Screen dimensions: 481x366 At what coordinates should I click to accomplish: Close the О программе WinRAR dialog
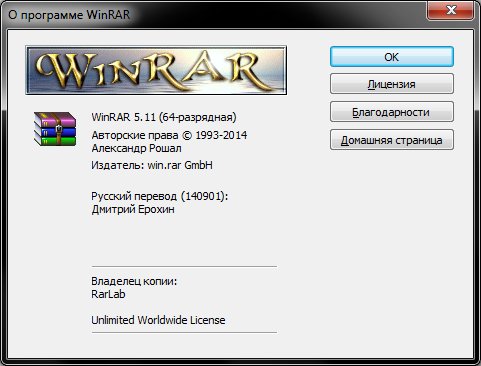click(x=451, y=10)
